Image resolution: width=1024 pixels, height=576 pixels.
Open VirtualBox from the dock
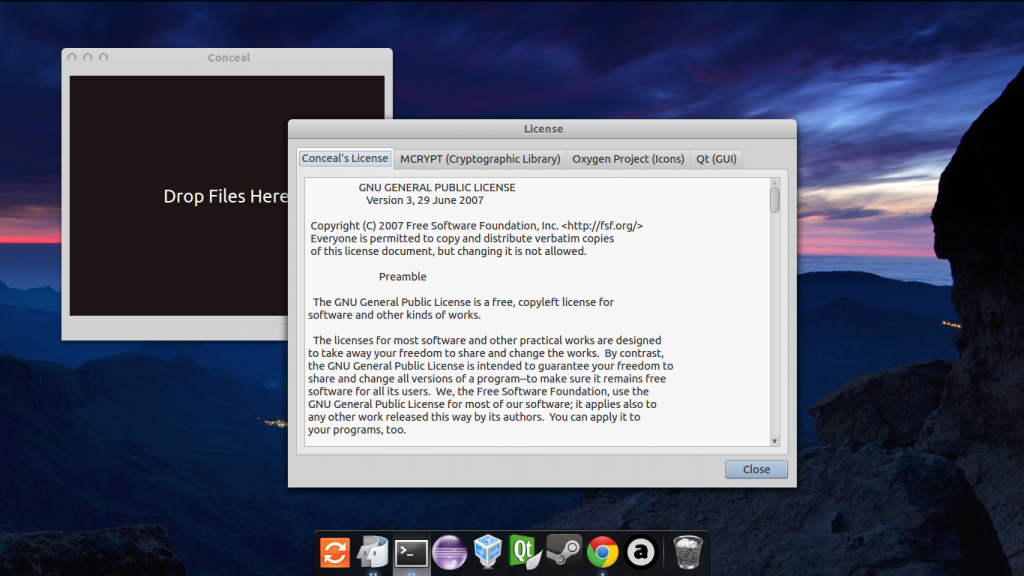tap(487, 551)
